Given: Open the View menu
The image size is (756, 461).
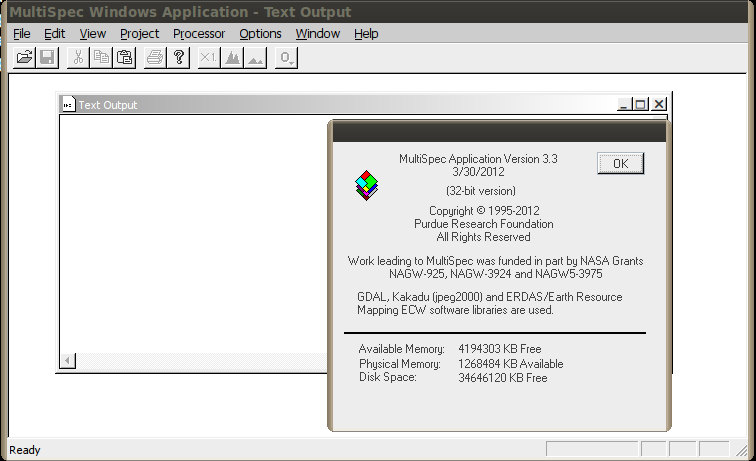Looking at the screenshot, I should pos(93,34).
